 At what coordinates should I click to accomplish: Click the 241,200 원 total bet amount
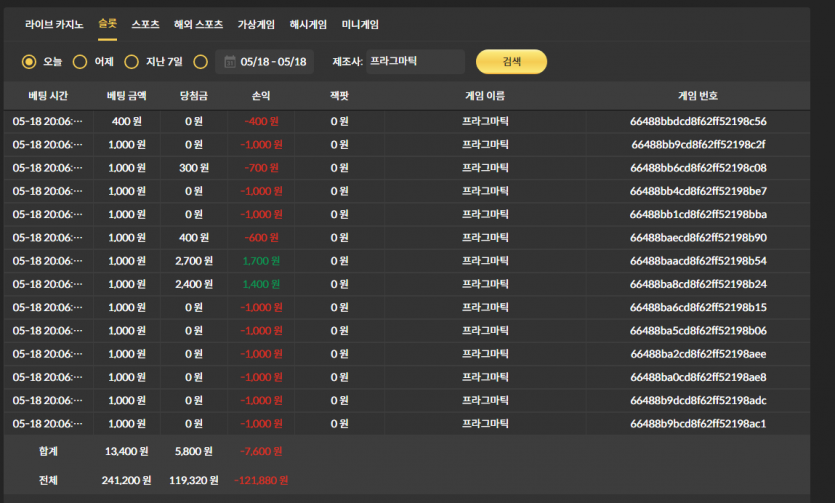tap(127, 480)
